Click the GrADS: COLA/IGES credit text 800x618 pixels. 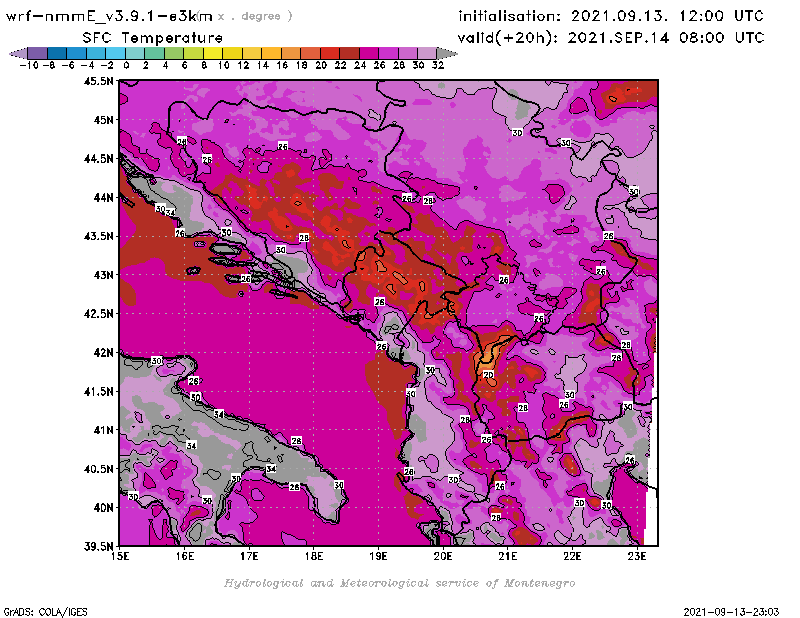(x=42, y=610)
